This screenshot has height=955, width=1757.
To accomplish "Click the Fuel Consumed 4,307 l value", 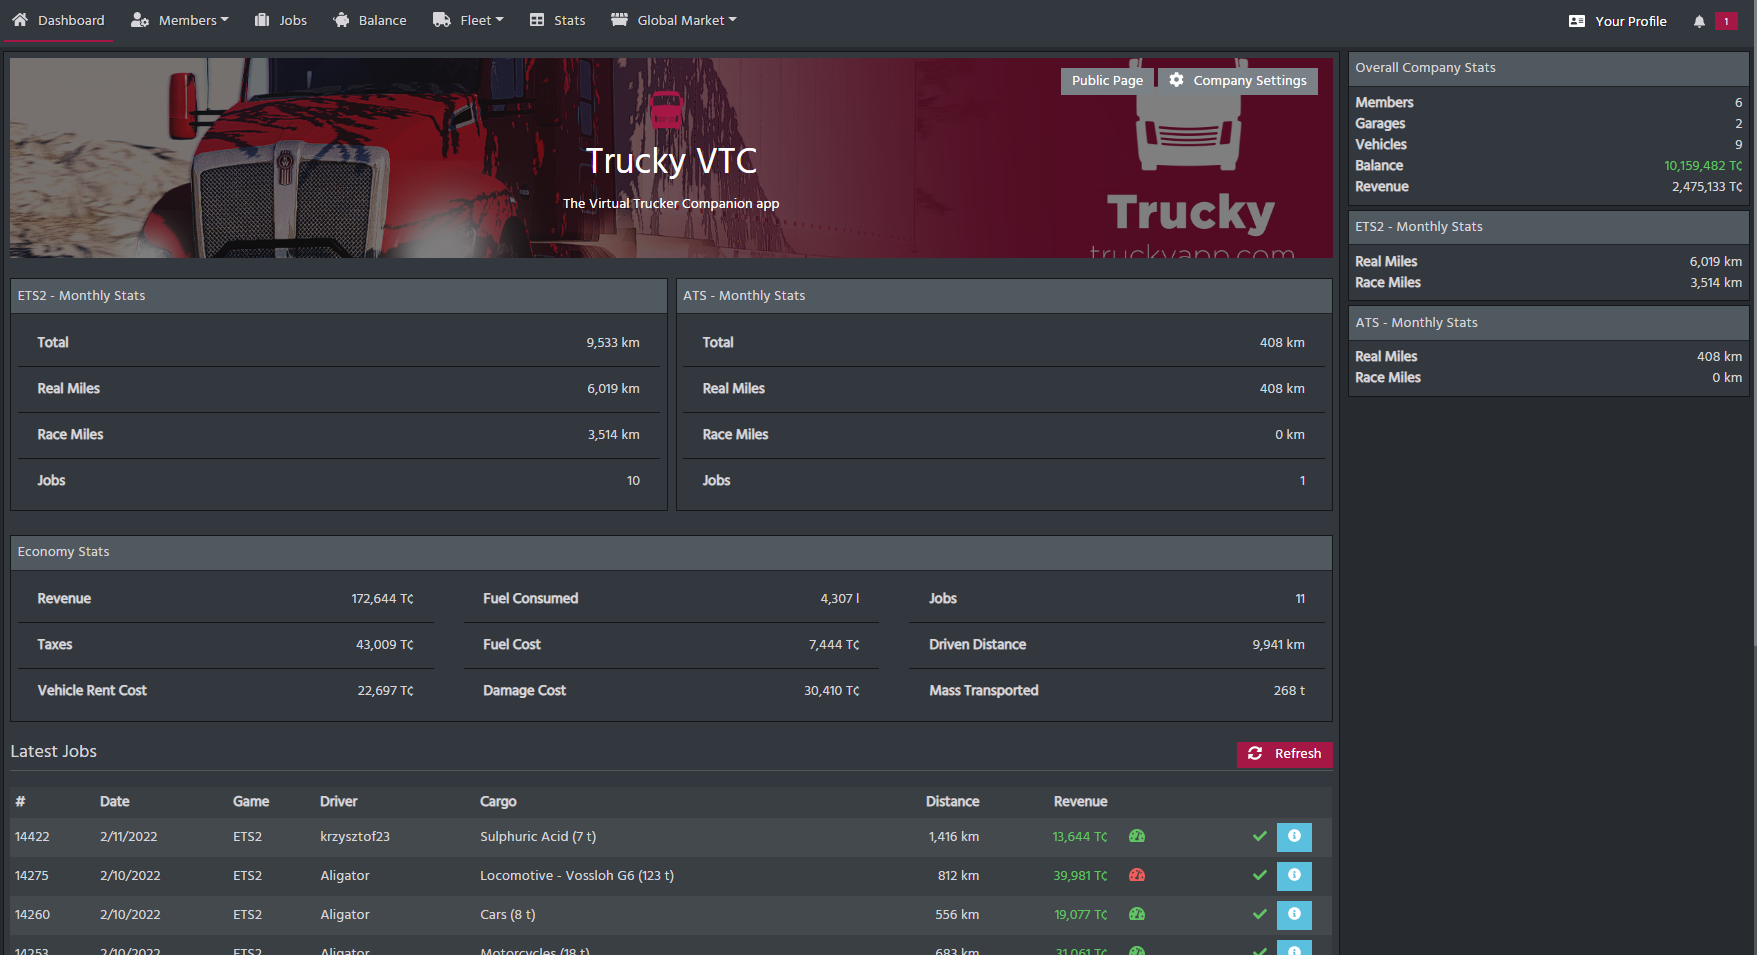I will point(840,599).
